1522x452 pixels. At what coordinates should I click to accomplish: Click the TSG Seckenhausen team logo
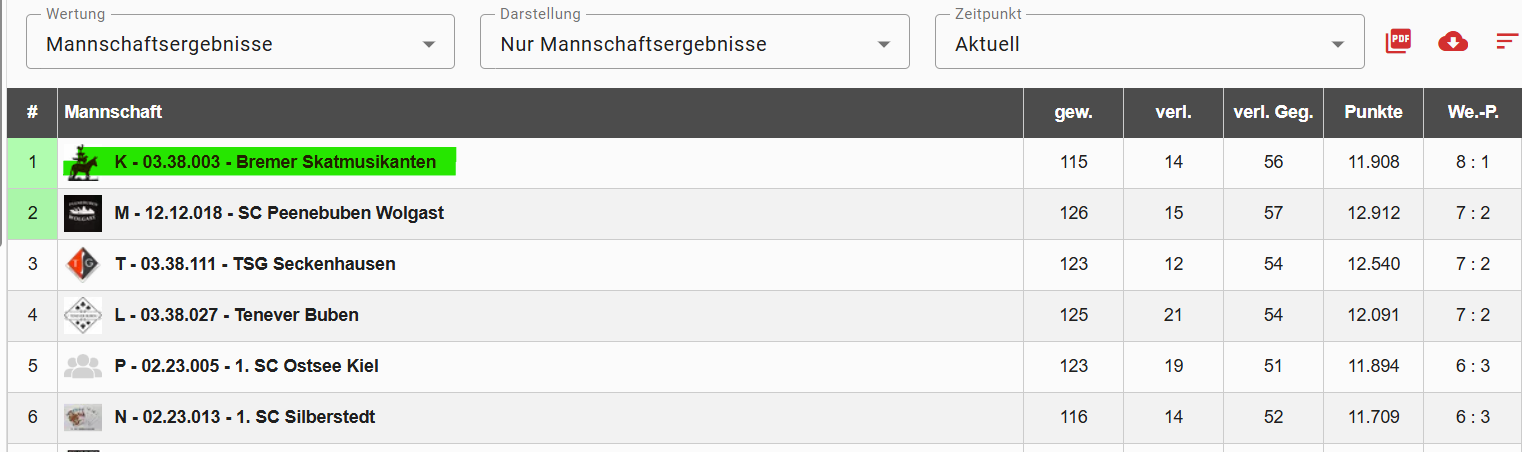tap(83, 264)
